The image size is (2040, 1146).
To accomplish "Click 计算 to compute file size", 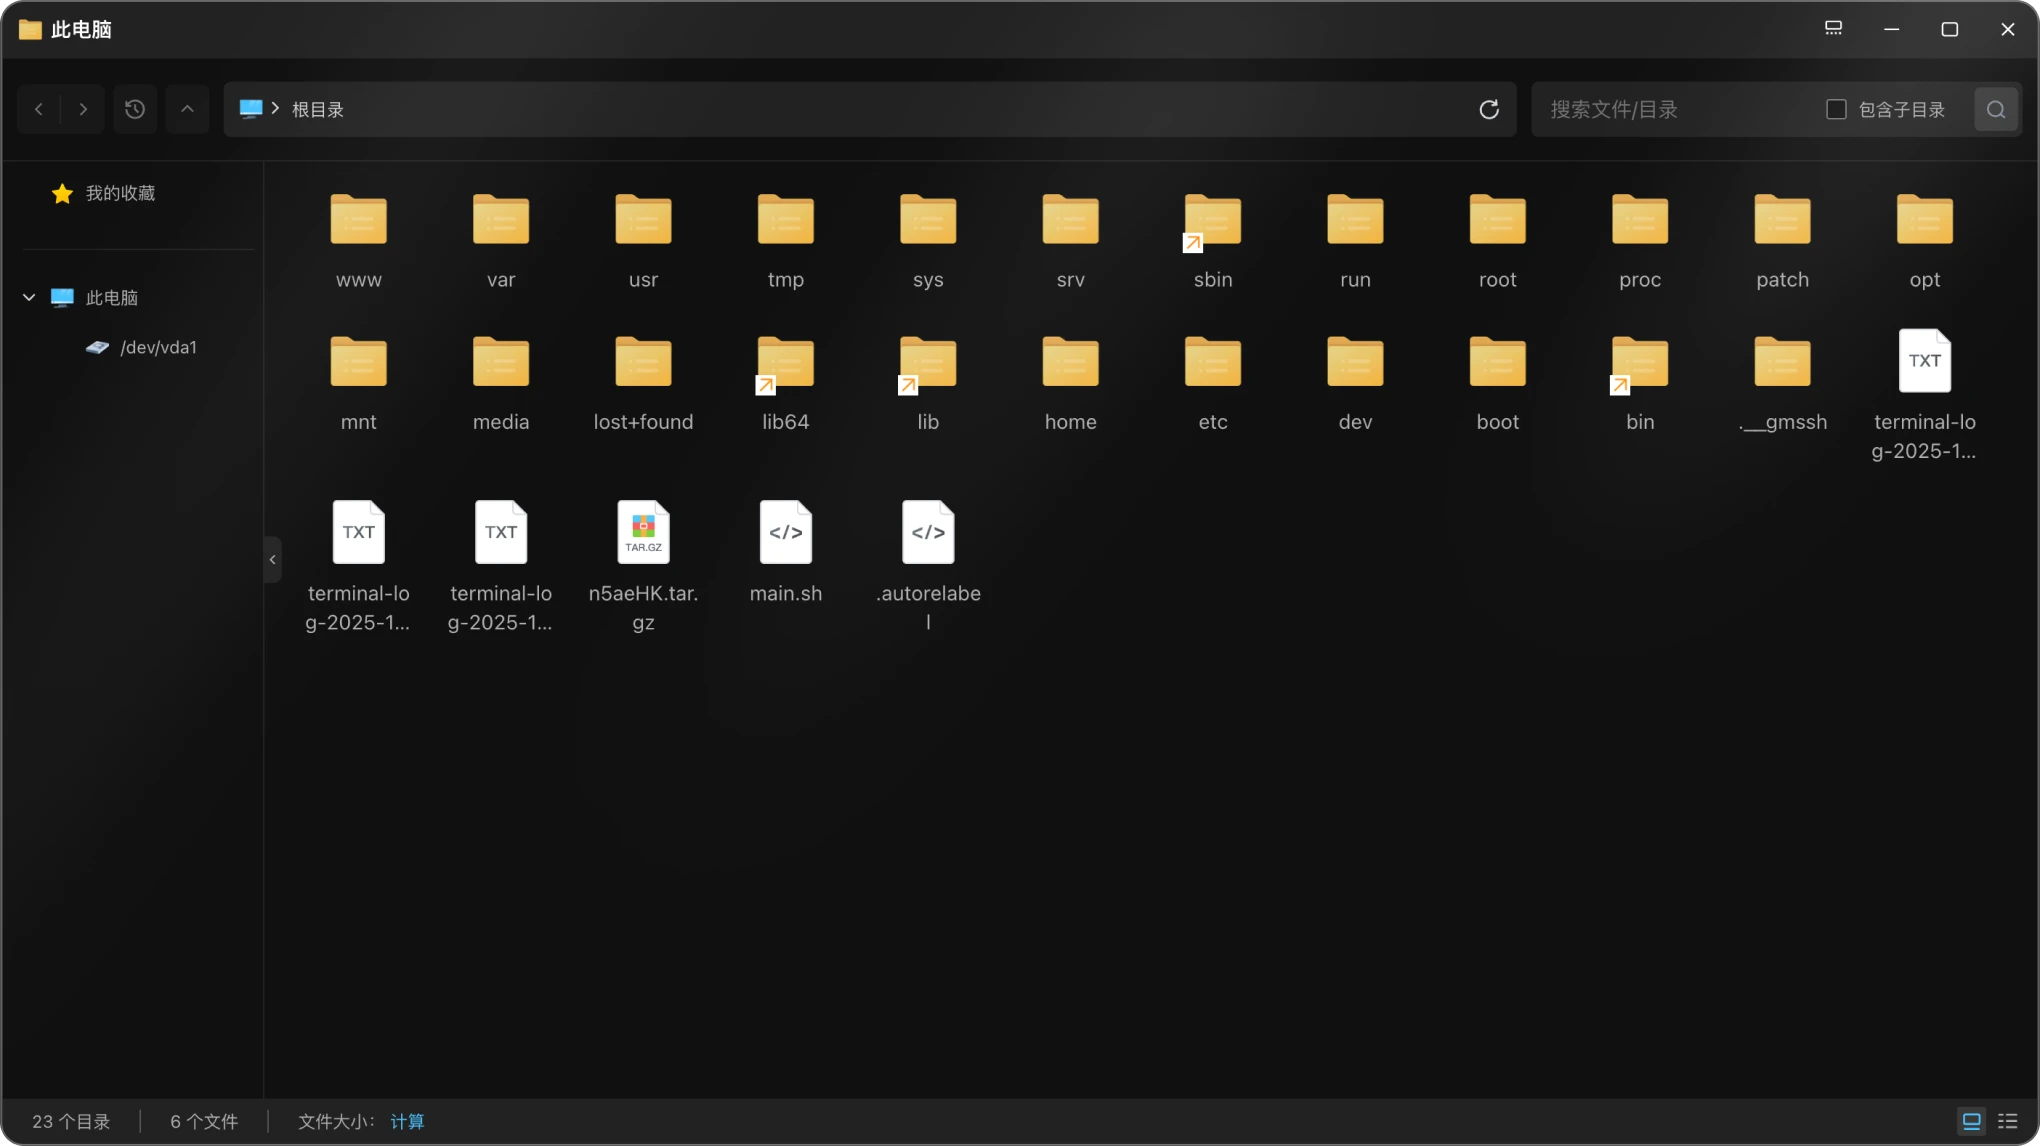I will pyautogui.click(x=407, y=1121).
